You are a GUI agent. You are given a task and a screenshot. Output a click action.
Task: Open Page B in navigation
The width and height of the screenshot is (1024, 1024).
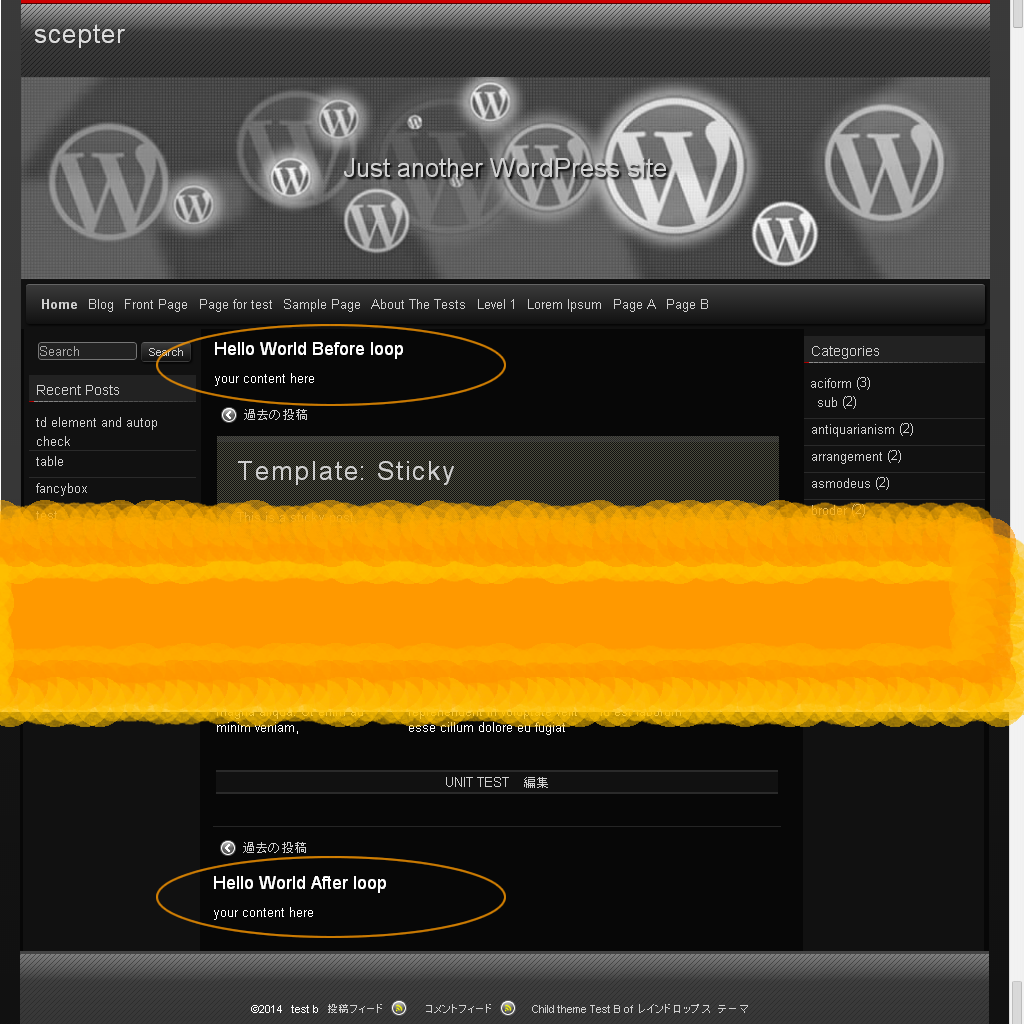tap(687, 304)
